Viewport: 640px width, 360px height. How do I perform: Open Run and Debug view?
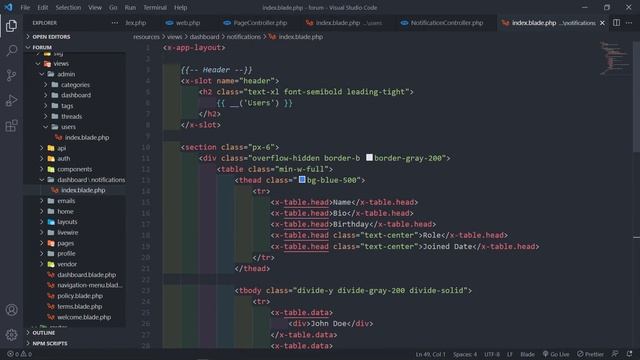(x=11, y=100)
